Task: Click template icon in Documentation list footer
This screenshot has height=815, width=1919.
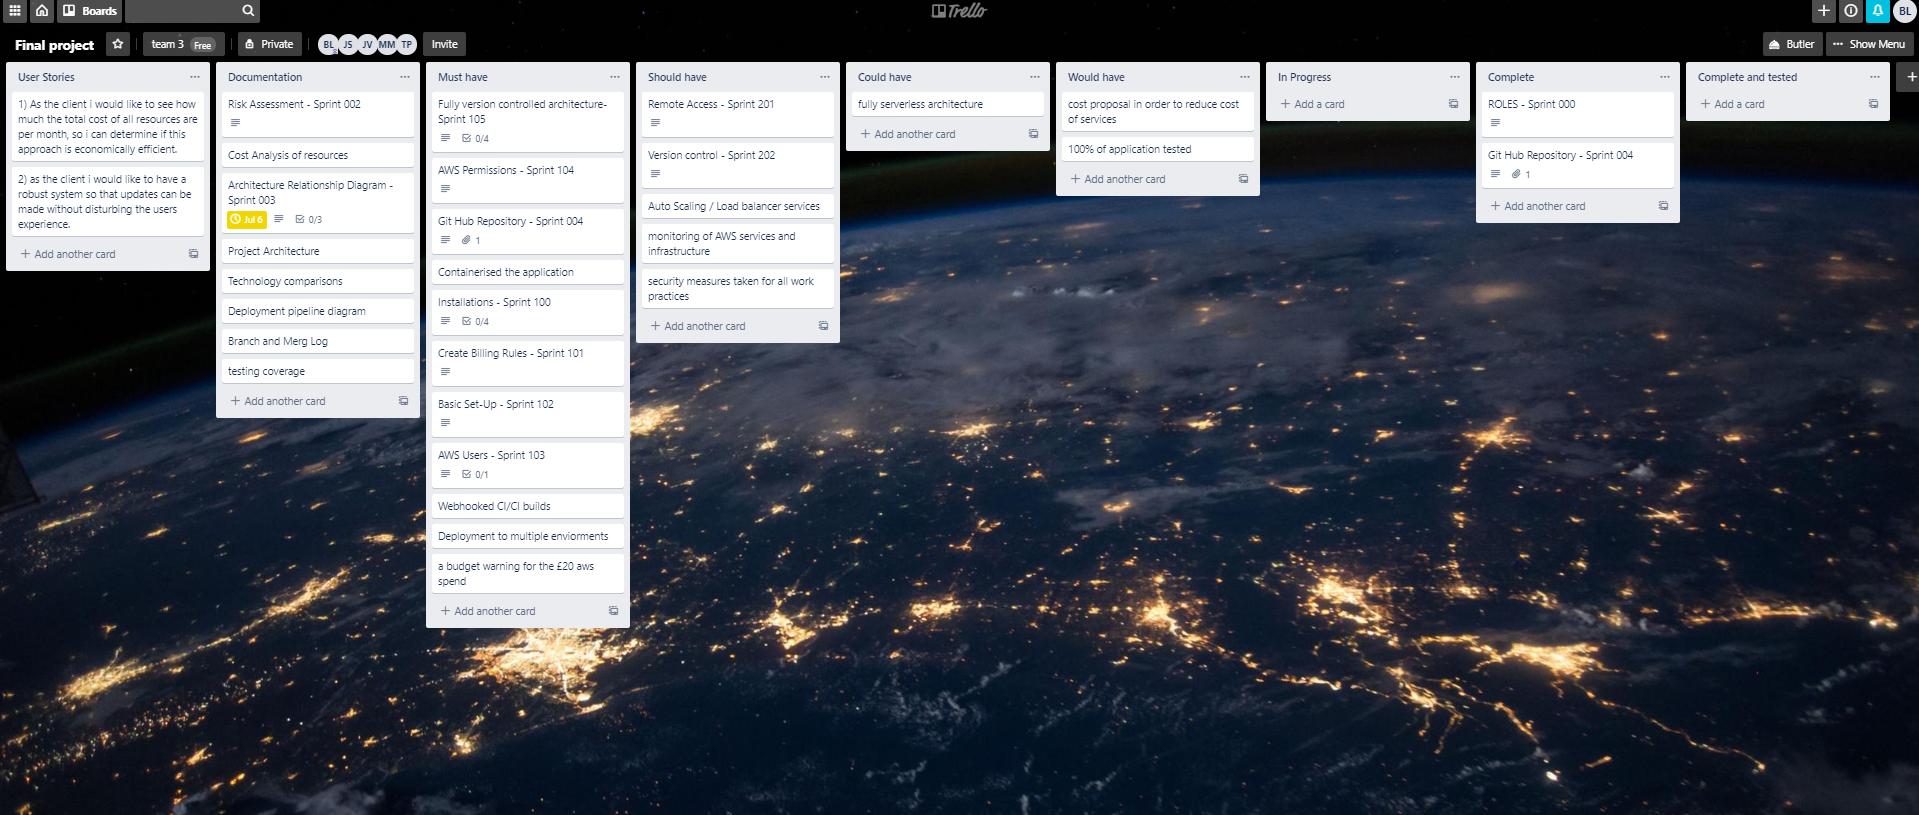Action: pos(404,401)
